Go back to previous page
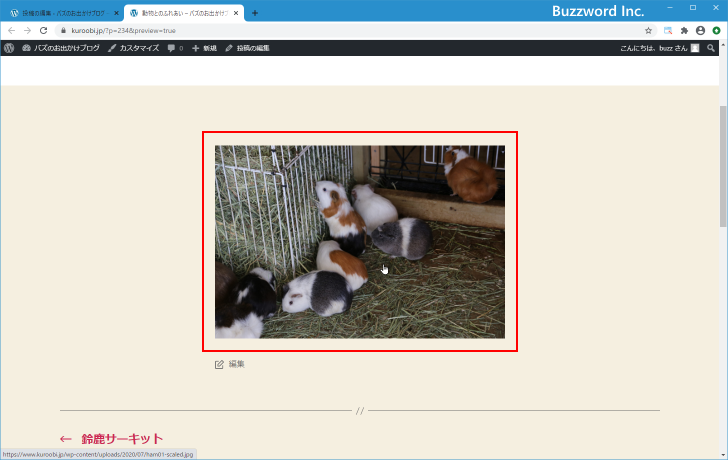728x460 pixels. tap(11, 31)
